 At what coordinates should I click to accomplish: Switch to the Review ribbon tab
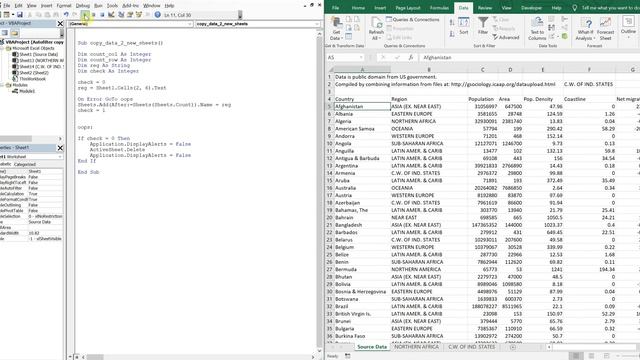484,8
